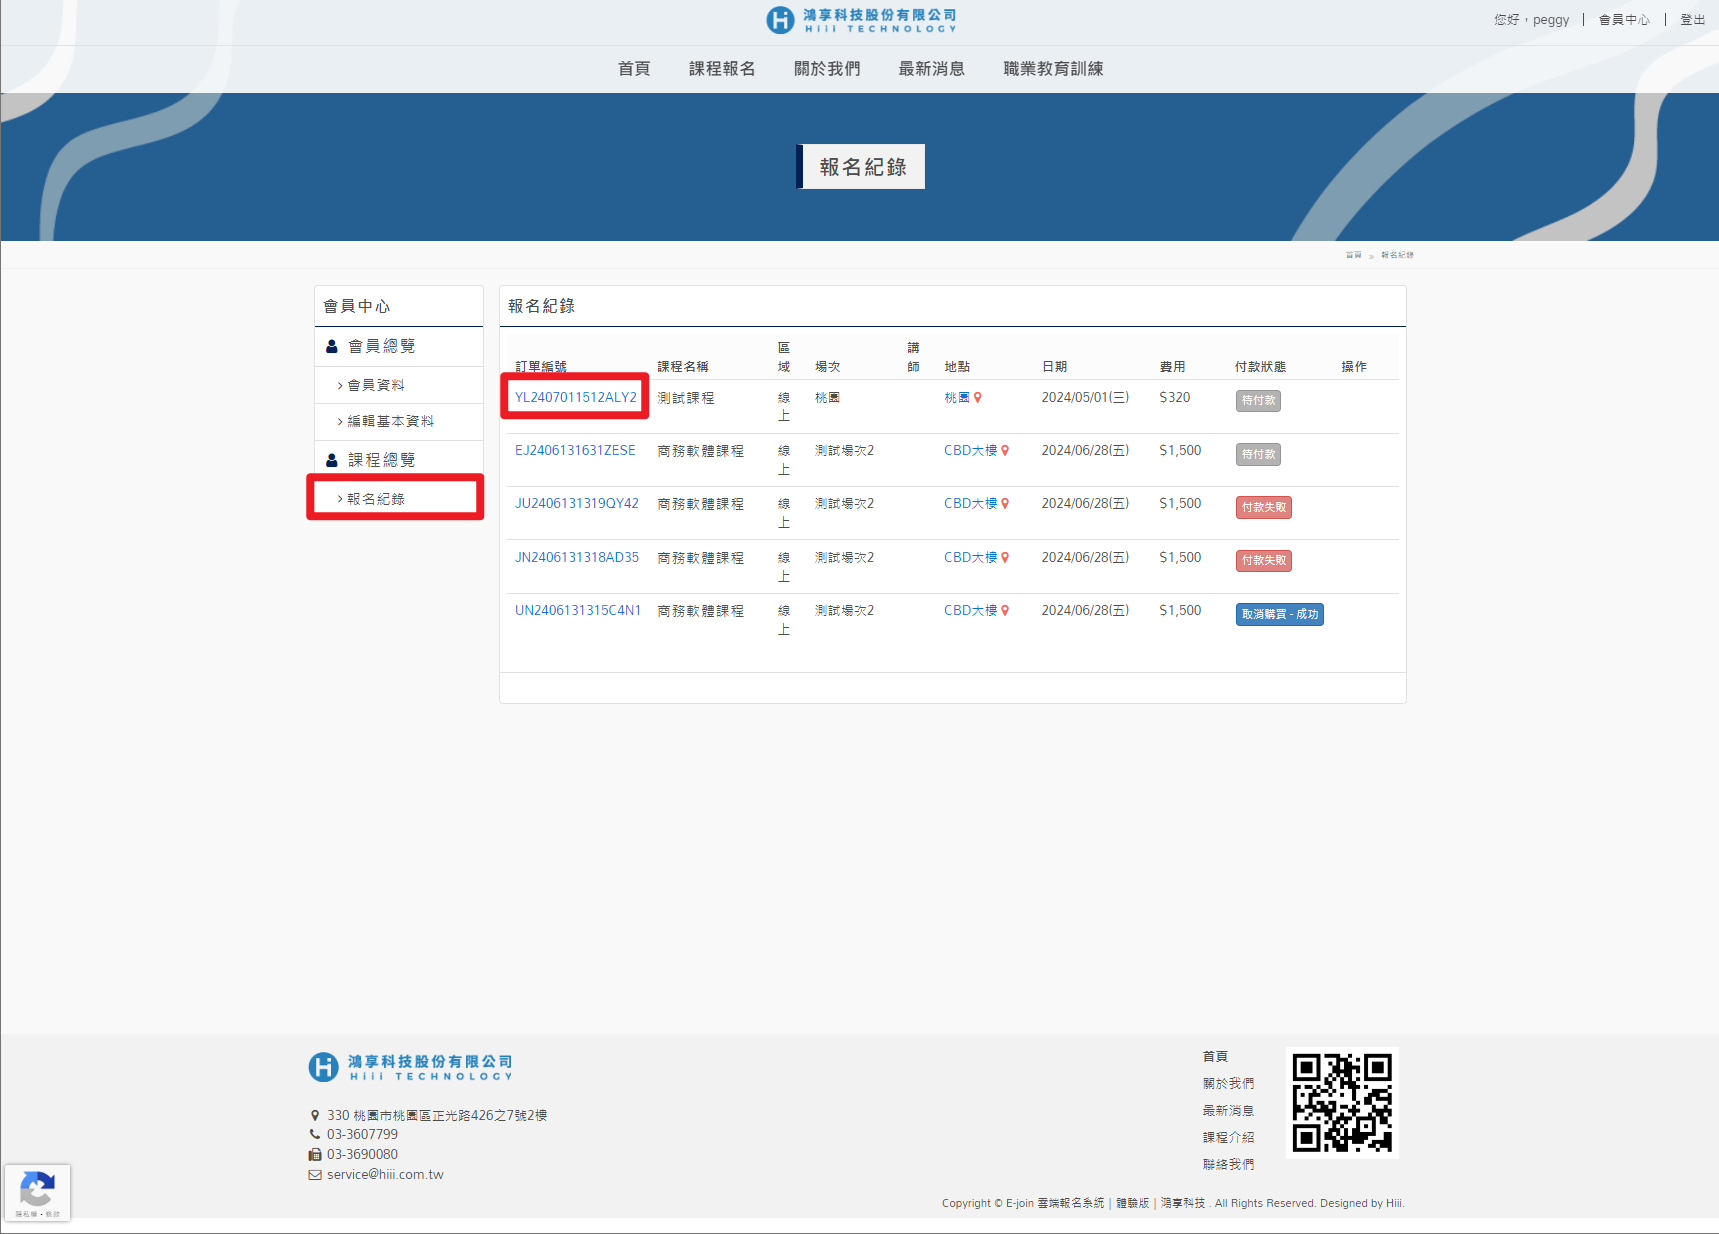Go to 最新消息 in the top menu
The width and height of the screenshot is (1719, 1234).
coord(931,69)
